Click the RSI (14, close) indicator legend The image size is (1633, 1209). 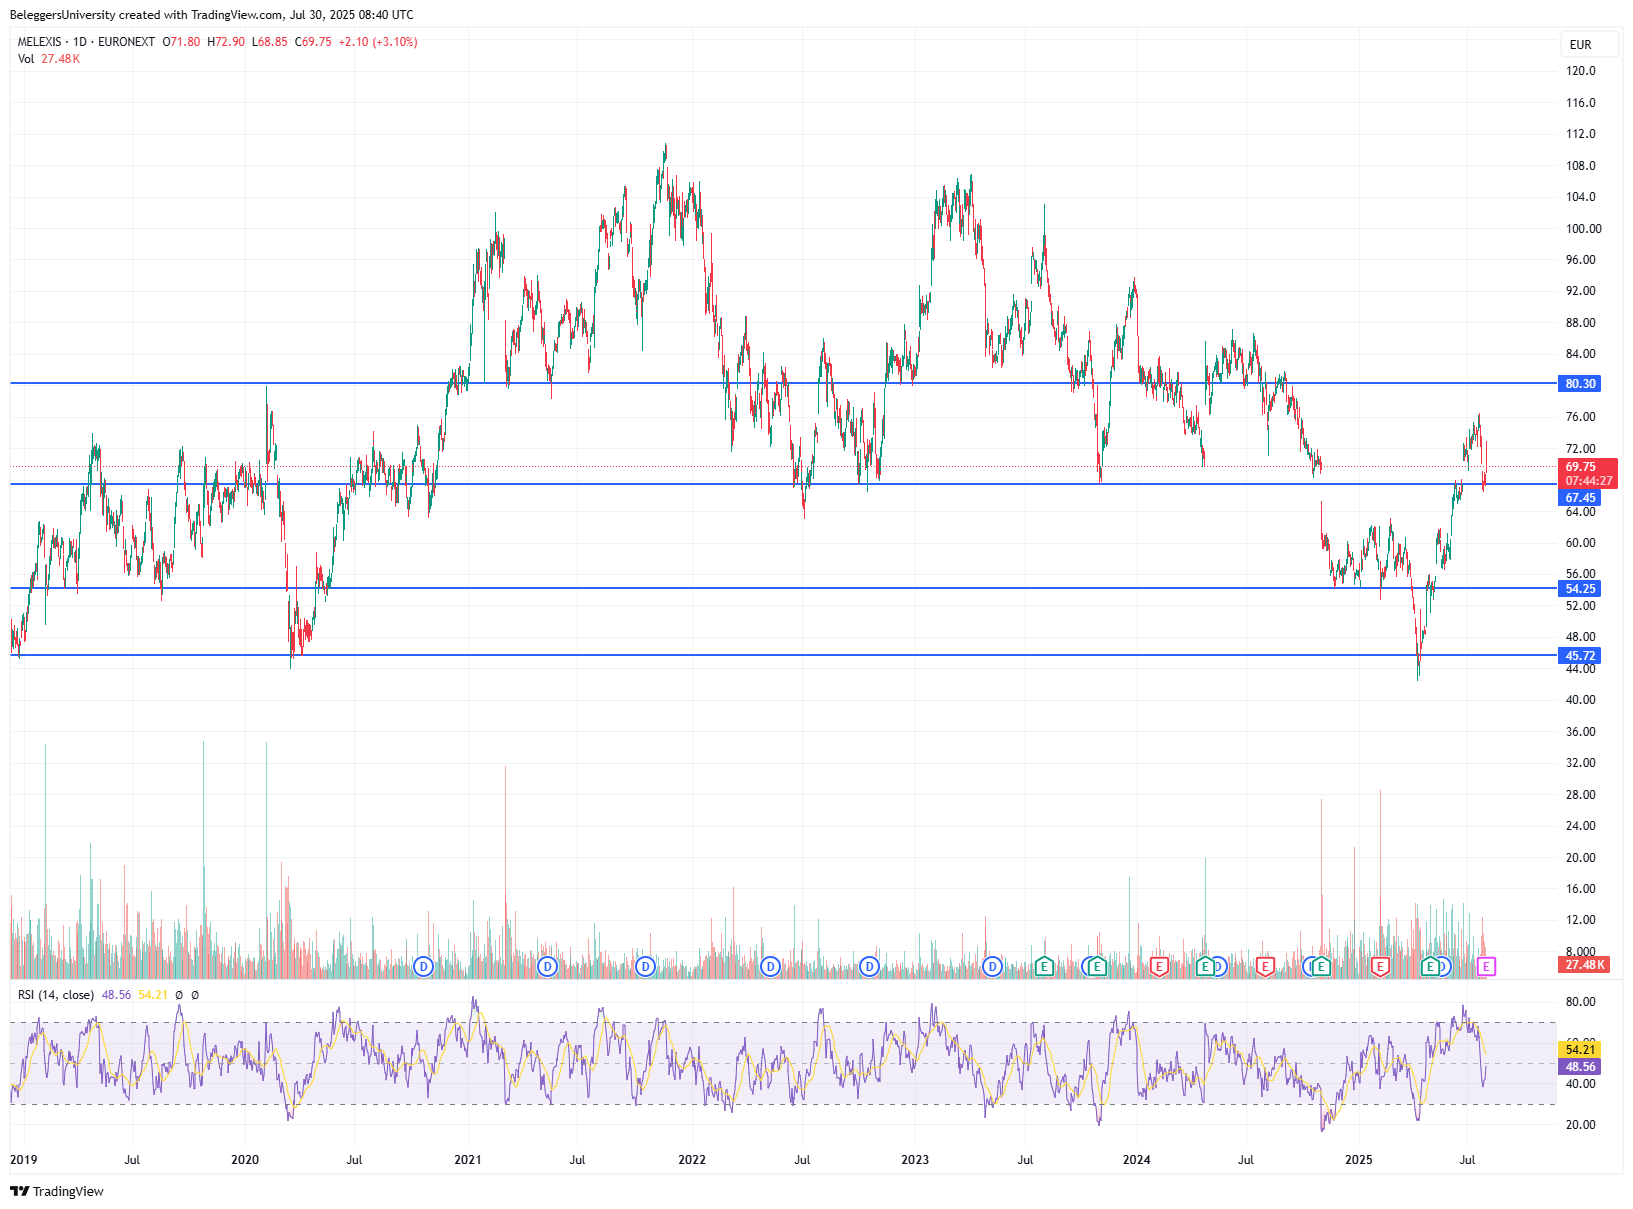point(56,995)
